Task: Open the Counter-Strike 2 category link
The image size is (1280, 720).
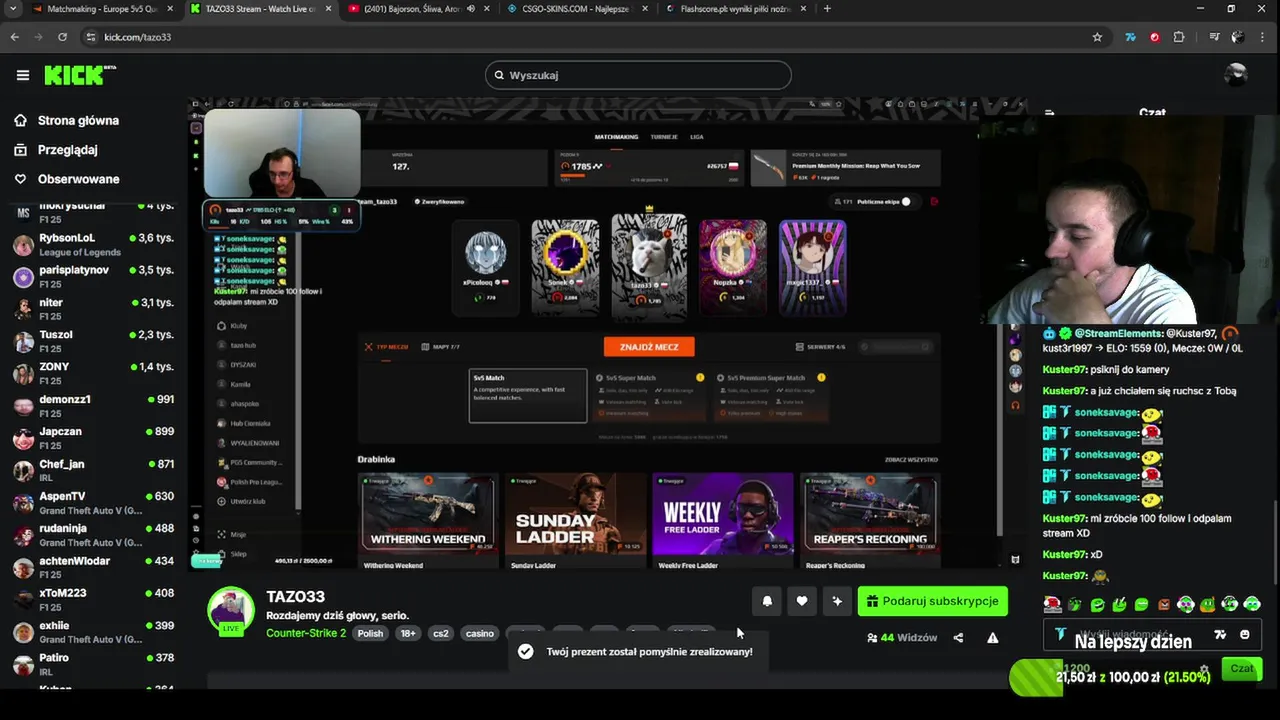Action: coord(306,633)
